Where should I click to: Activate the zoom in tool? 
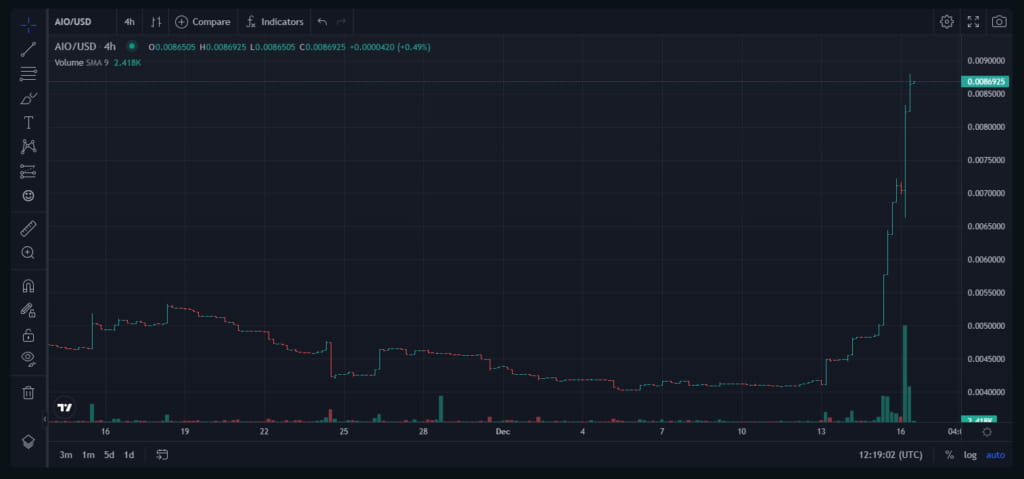(28, 252)
